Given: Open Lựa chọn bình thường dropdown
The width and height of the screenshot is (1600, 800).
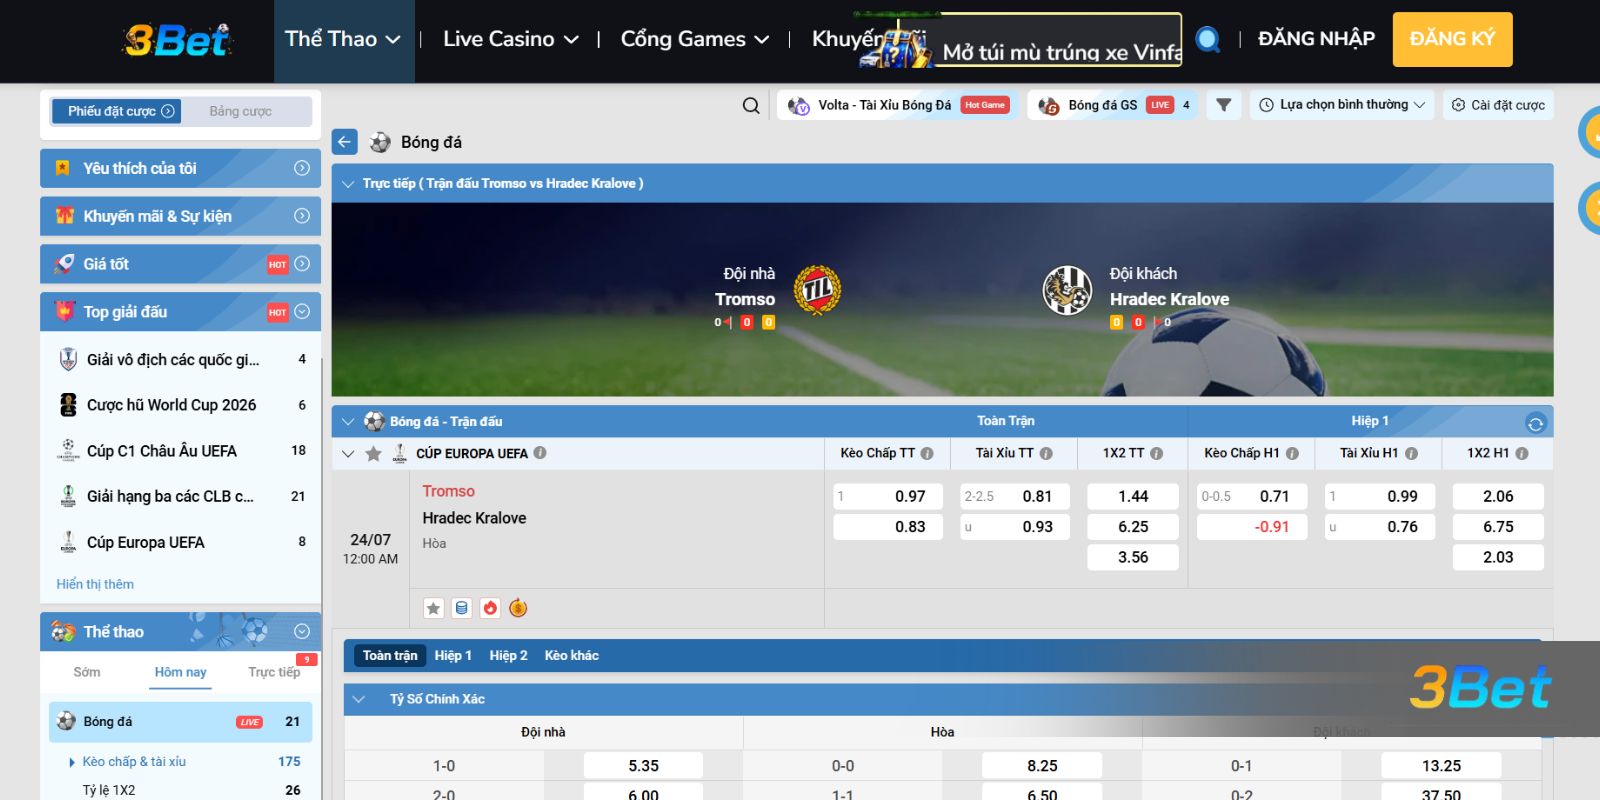Looking at the screenshot, I should [x=1342, y=105].
